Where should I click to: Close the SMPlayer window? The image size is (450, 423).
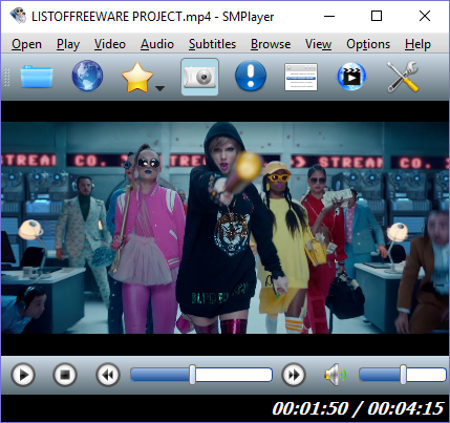pos(425,16)
